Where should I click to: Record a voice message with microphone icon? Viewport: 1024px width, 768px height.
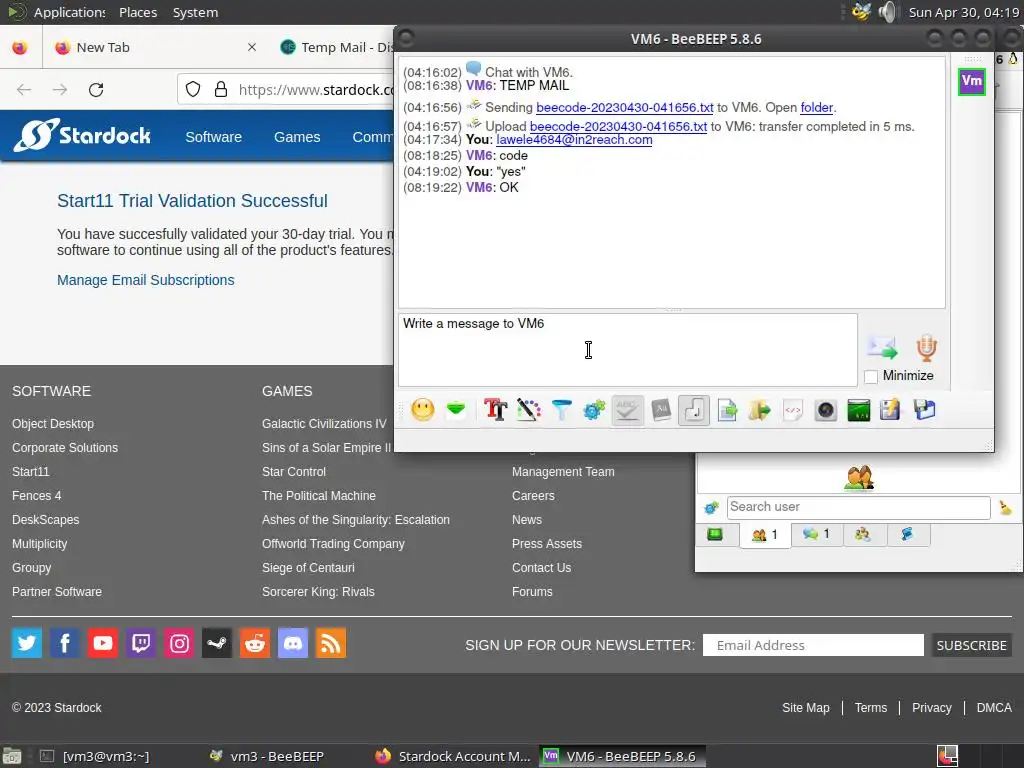tap(926, 348)
